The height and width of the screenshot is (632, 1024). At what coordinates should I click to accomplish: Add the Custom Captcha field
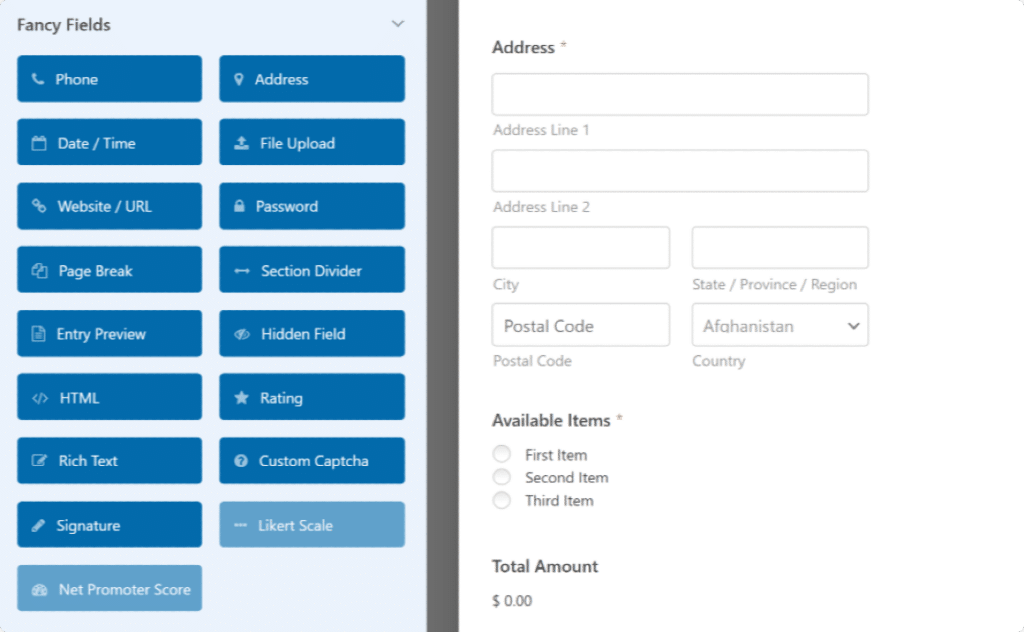click(x=312, y=461)
